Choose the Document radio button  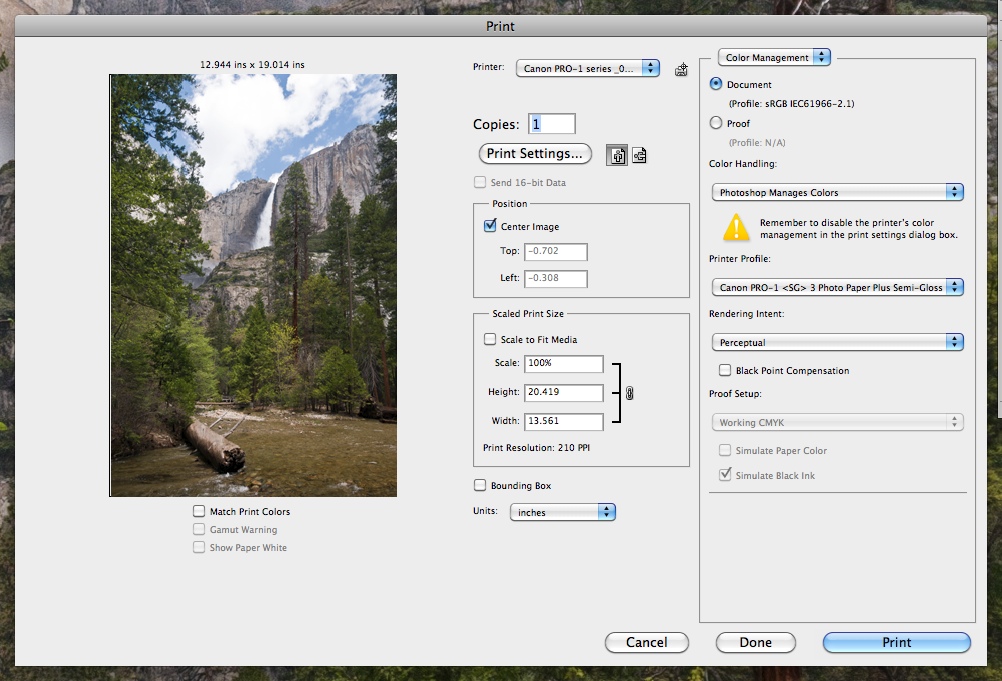pos(715,85)
